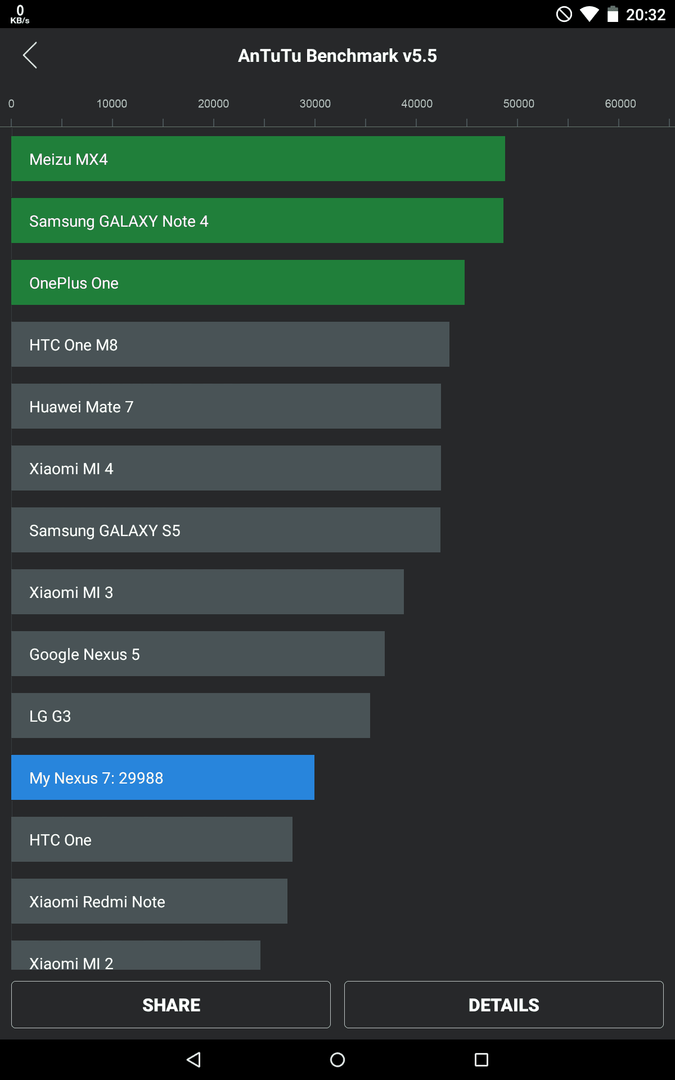Tap the do-not-disturb status icon

coord(564,14)
